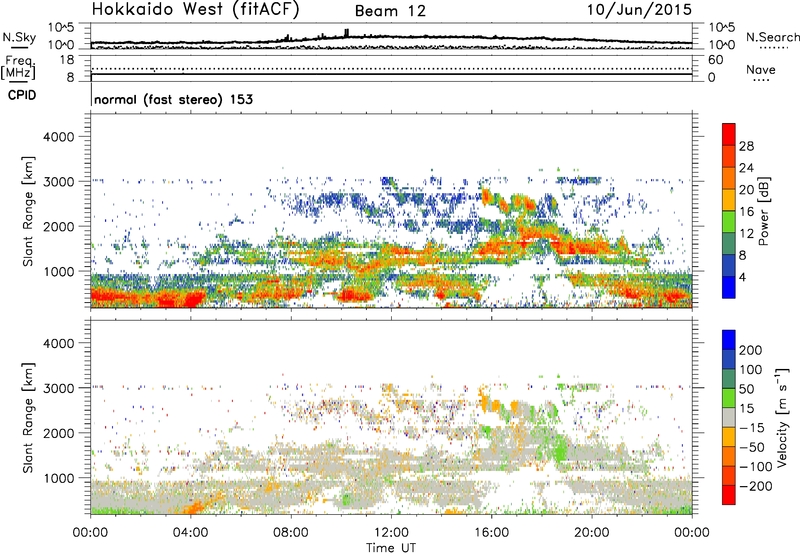Click the '20:00' time tick label

tap(591, 533)
